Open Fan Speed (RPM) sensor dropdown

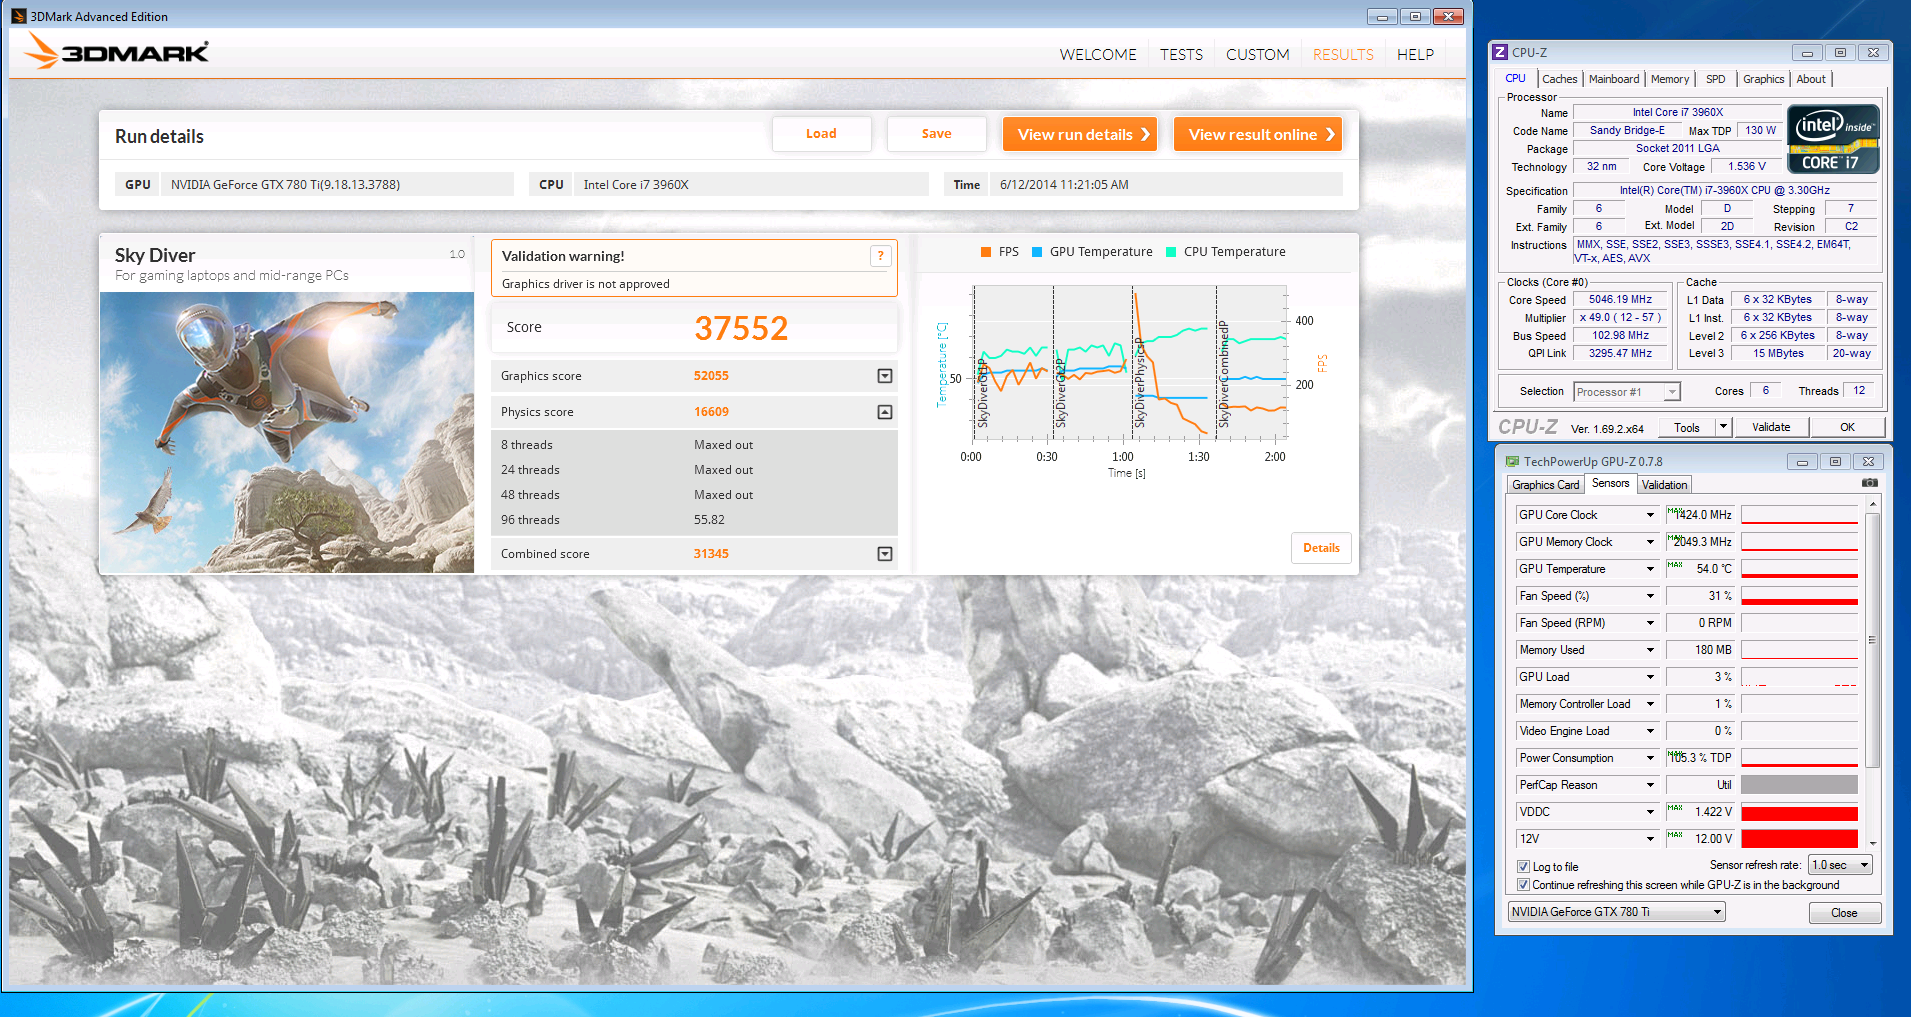click(x=1650, y=623)
